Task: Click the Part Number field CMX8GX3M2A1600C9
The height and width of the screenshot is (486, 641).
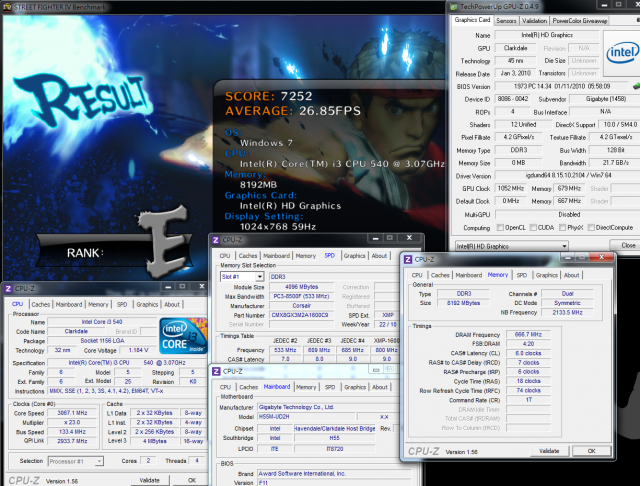Action: click(x=301, y=315)
